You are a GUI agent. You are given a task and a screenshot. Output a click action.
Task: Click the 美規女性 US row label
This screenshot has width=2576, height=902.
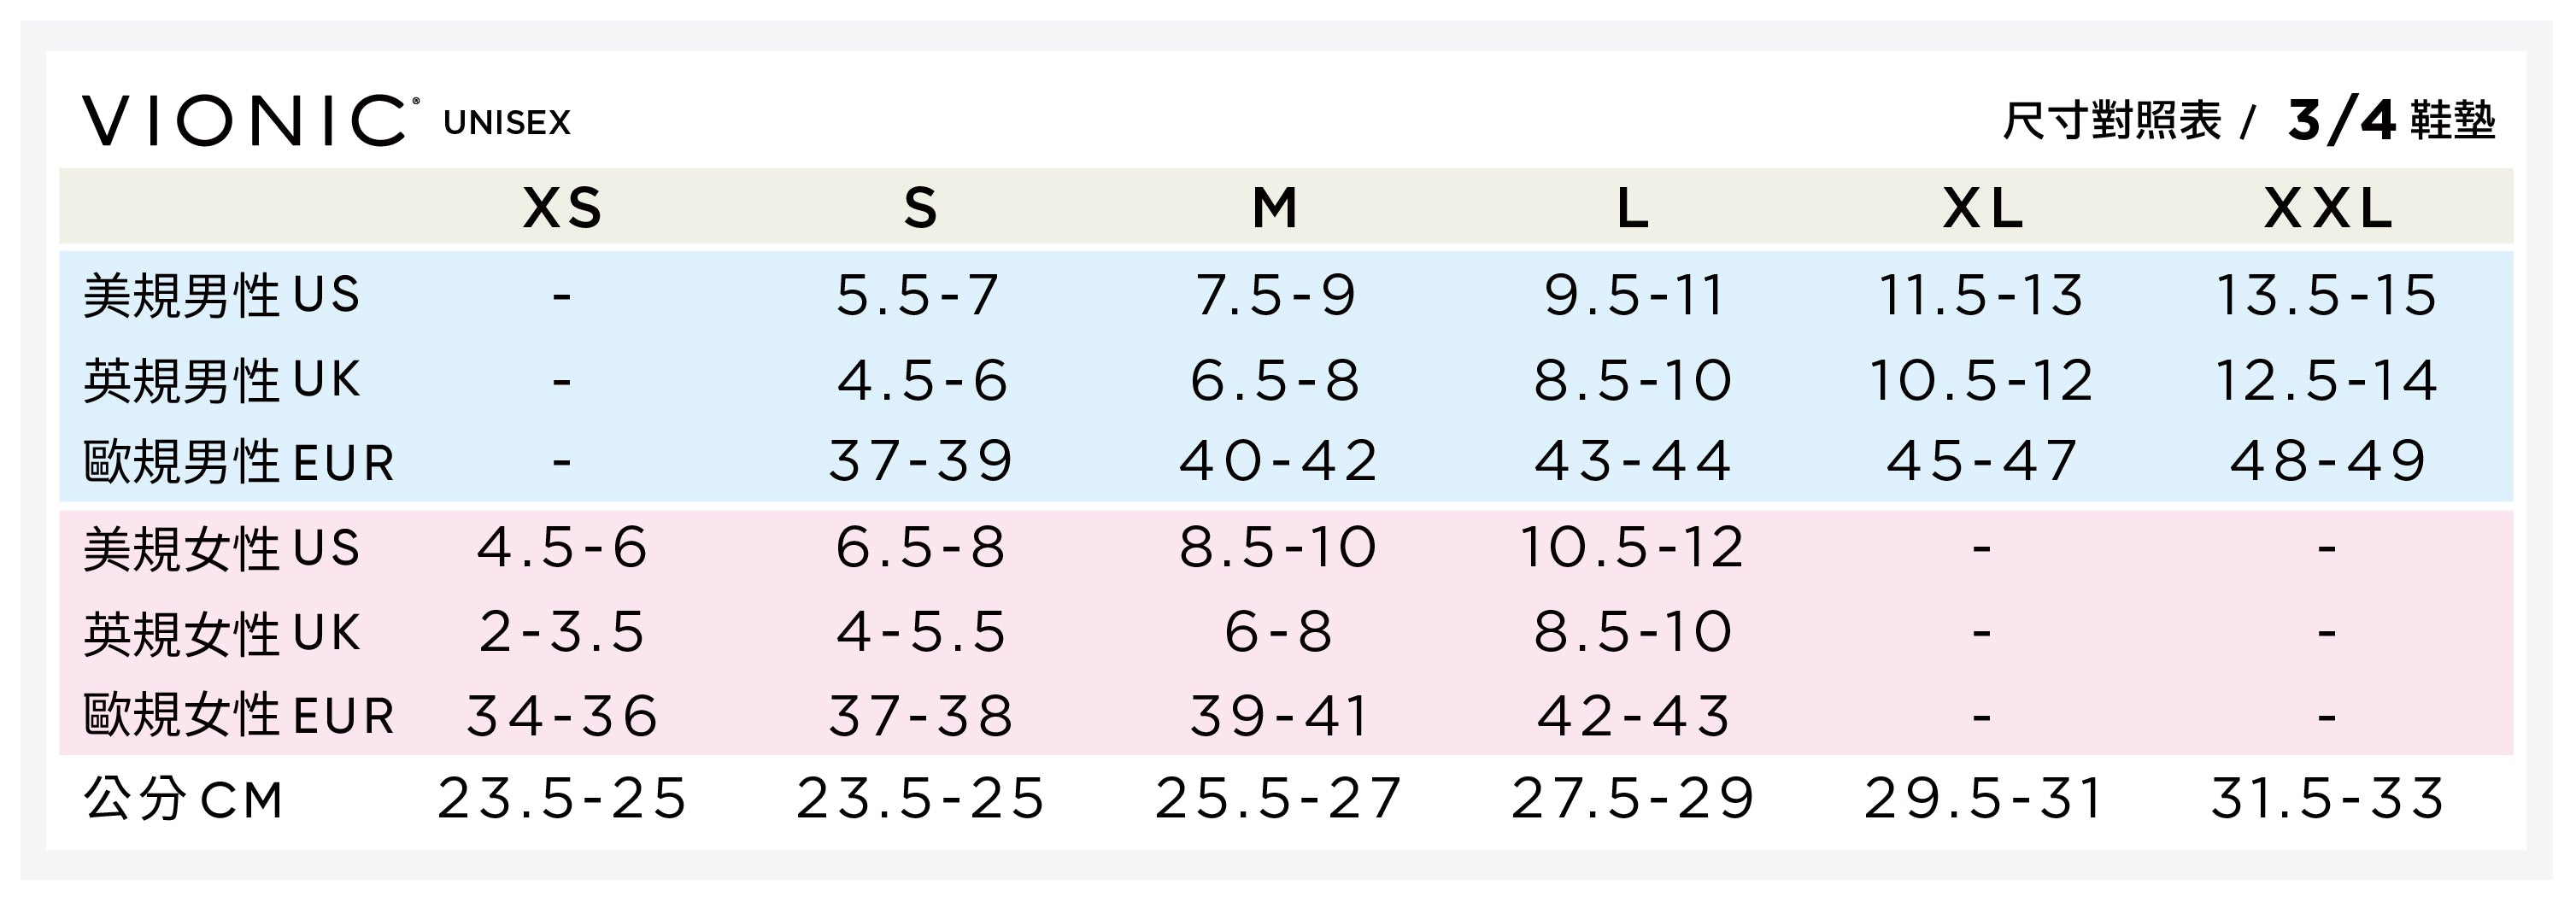pos(221,549)
